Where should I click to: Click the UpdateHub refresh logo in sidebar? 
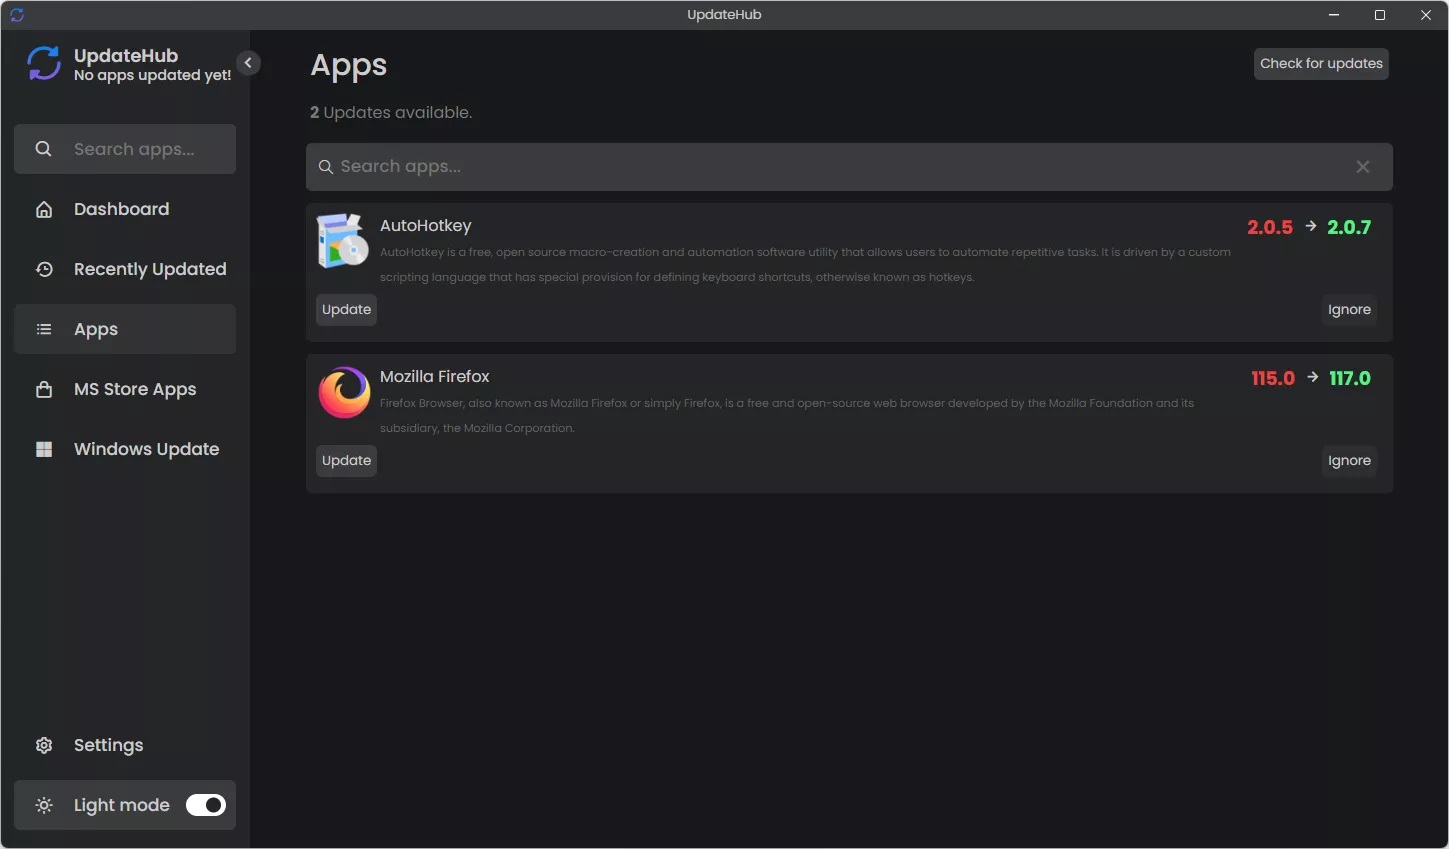42,63
